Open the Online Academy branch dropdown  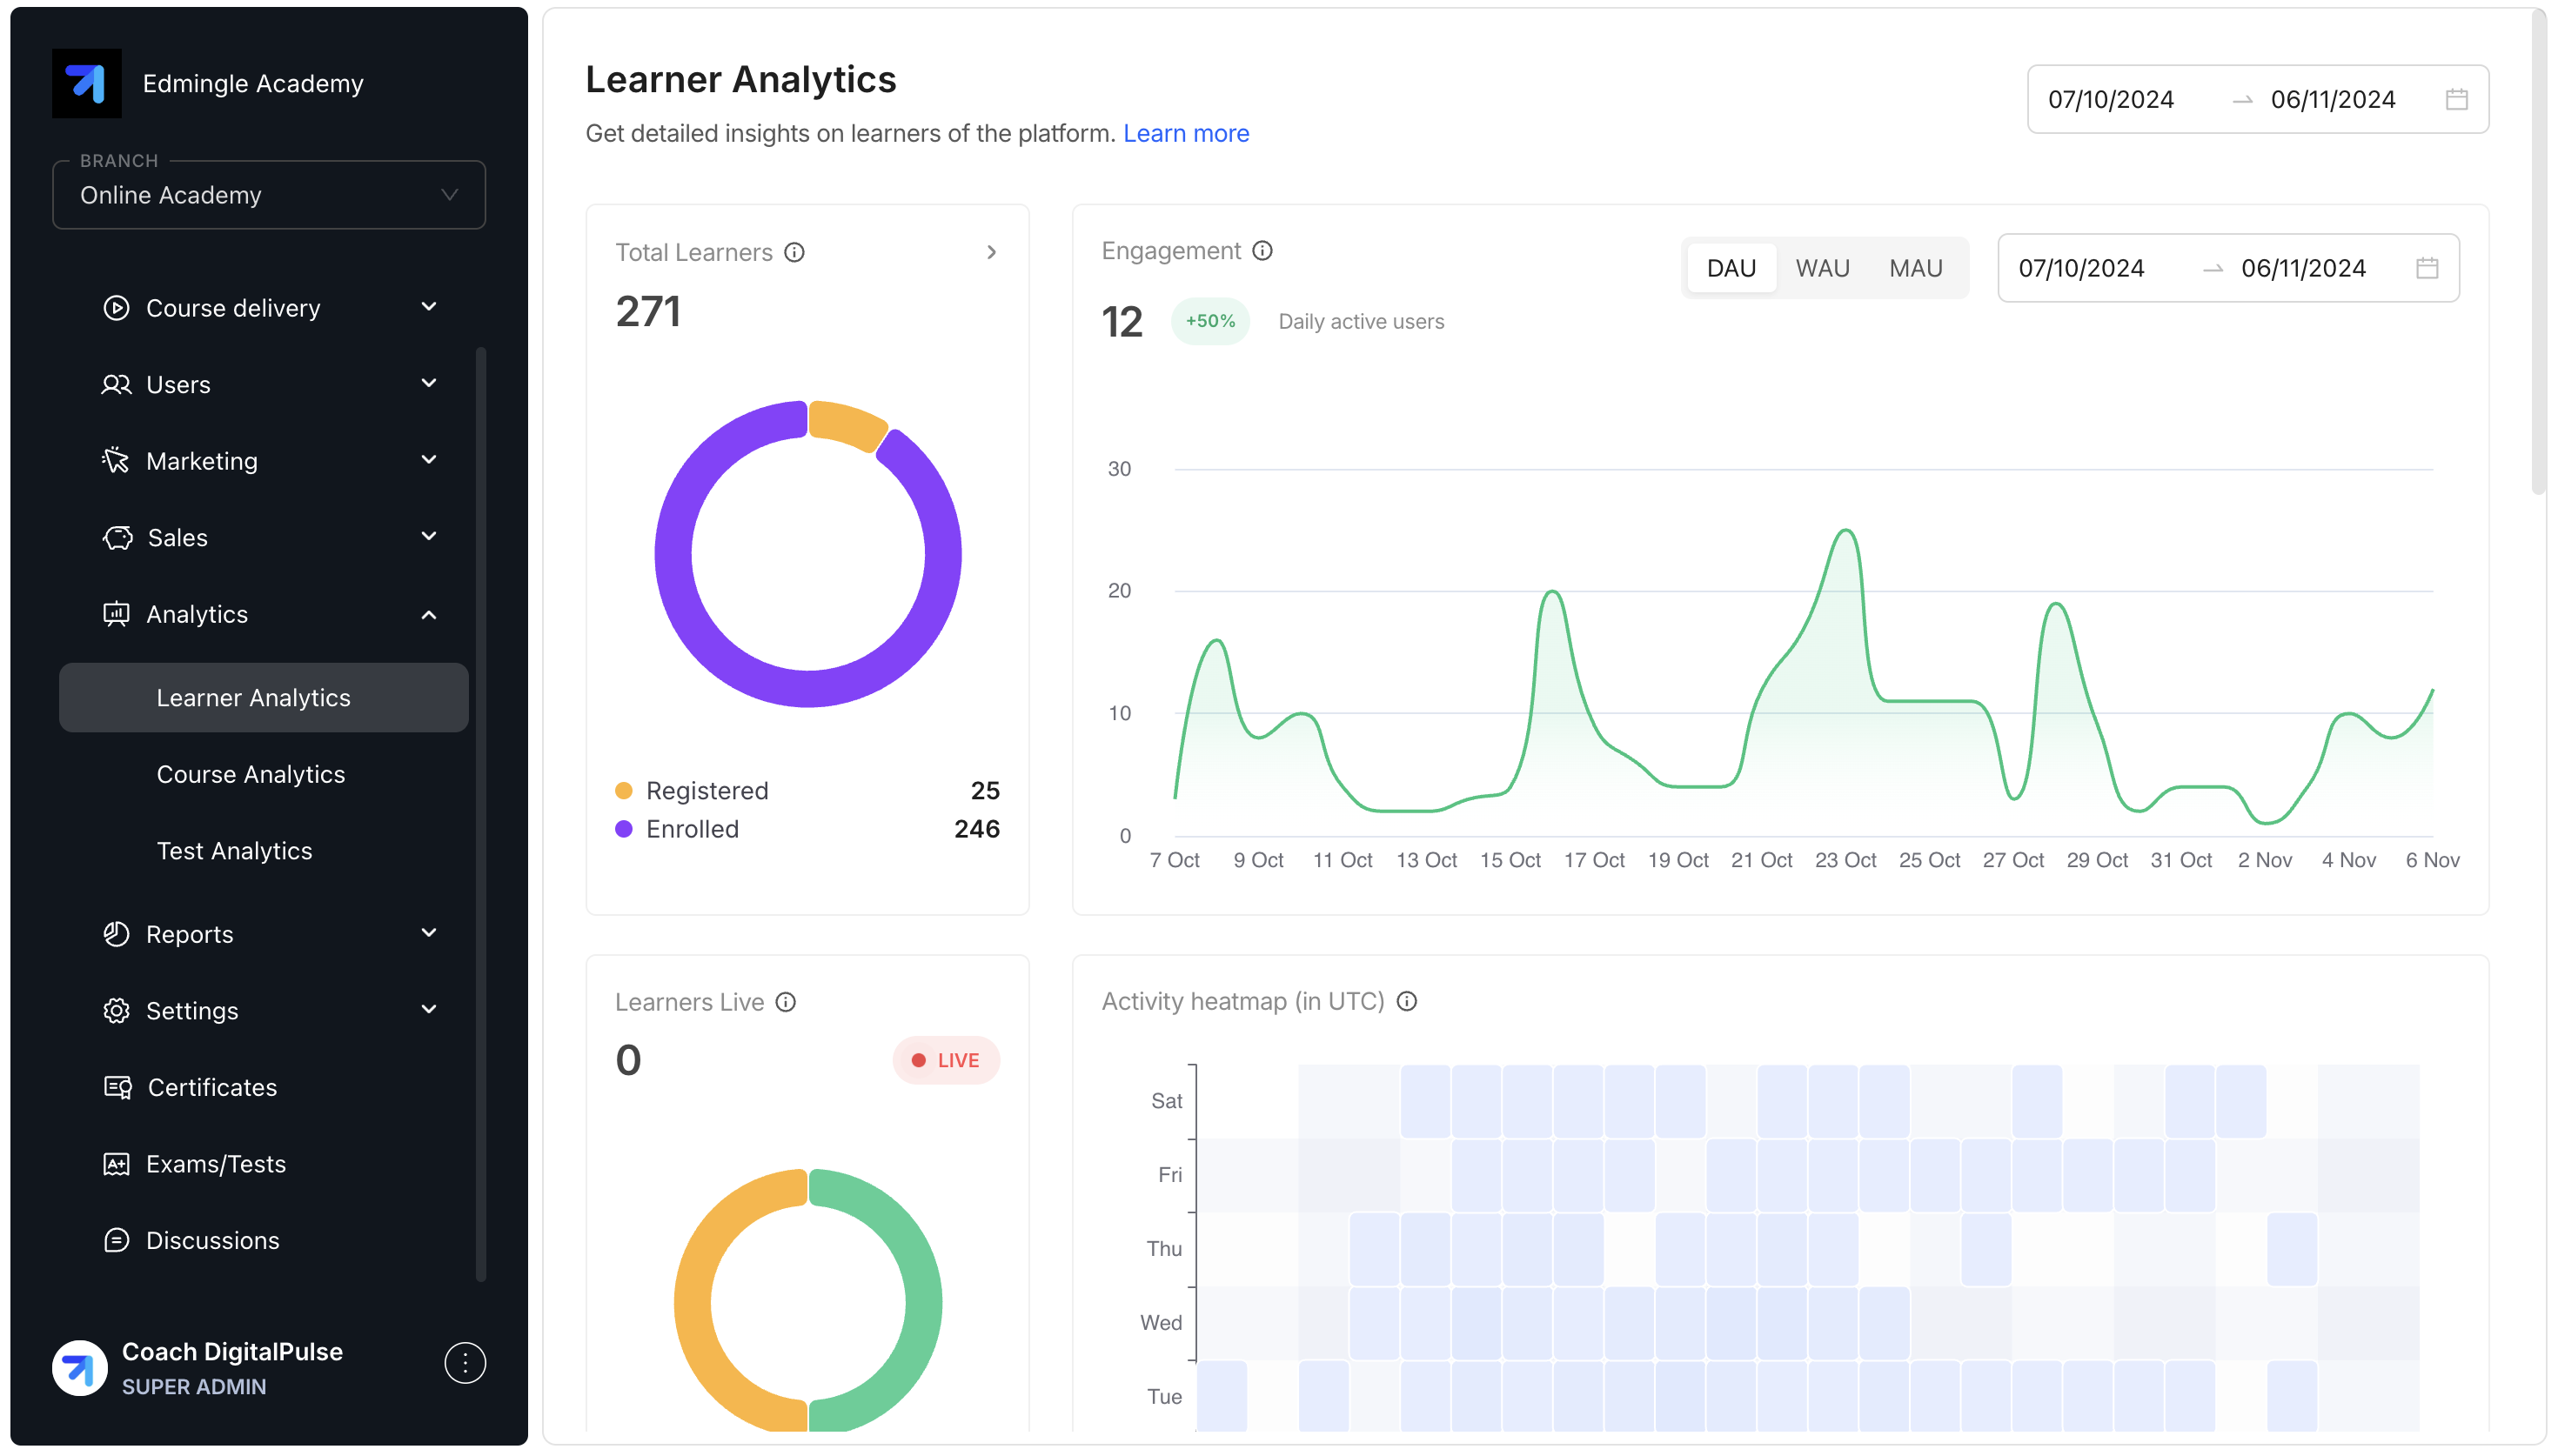point(268,195)
